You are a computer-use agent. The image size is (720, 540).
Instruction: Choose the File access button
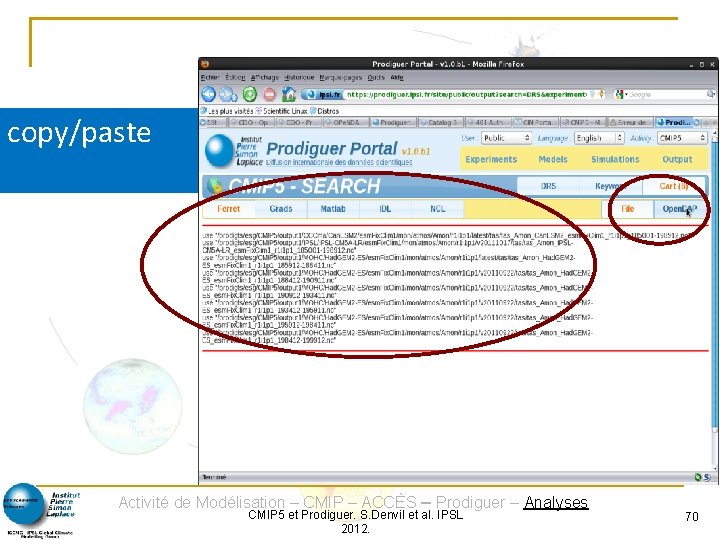coord(627,209)
